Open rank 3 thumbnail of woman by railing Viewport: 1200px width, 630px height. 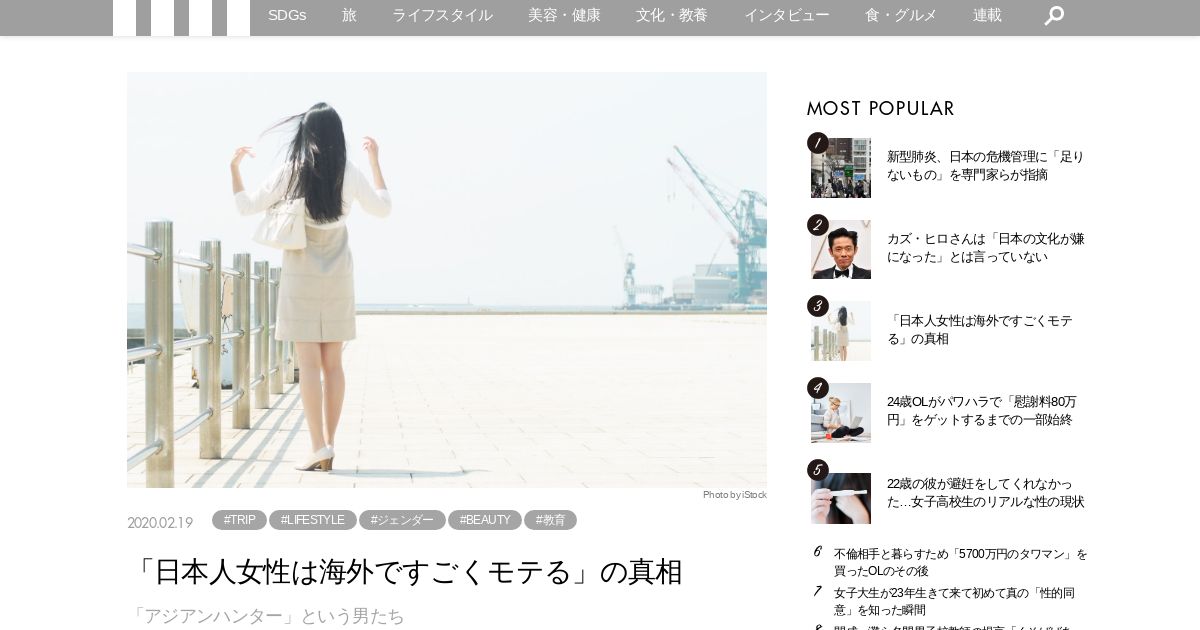coord(841,331)
